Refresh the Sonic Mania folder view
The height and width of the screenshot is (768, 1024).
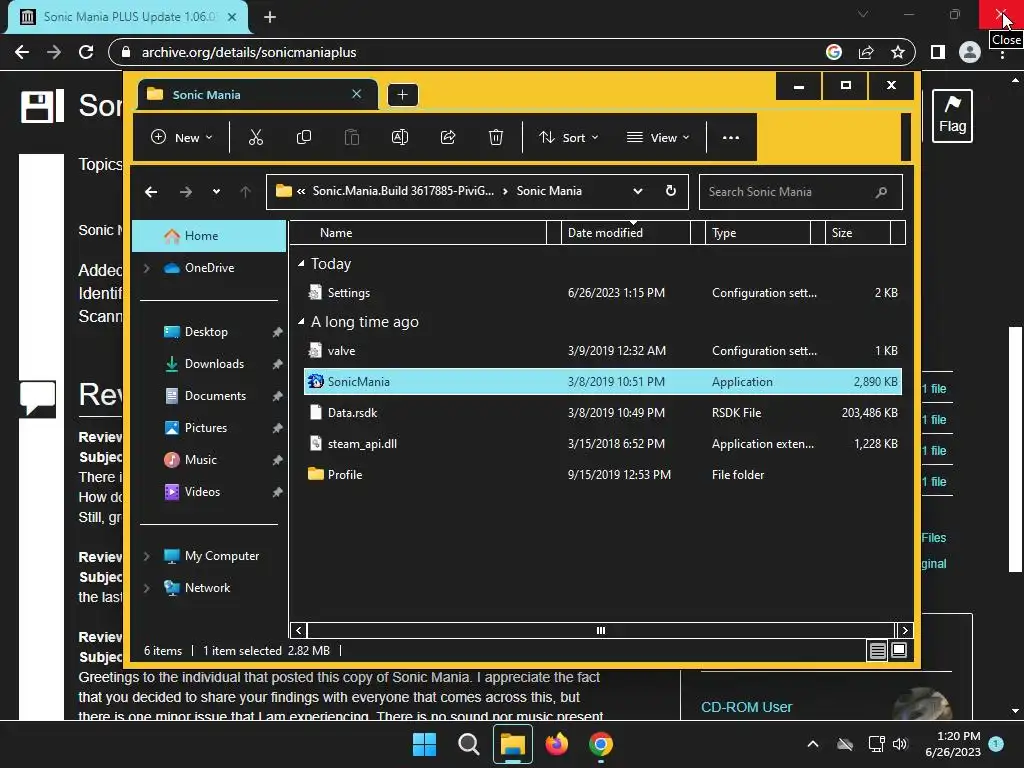[671, 191]
